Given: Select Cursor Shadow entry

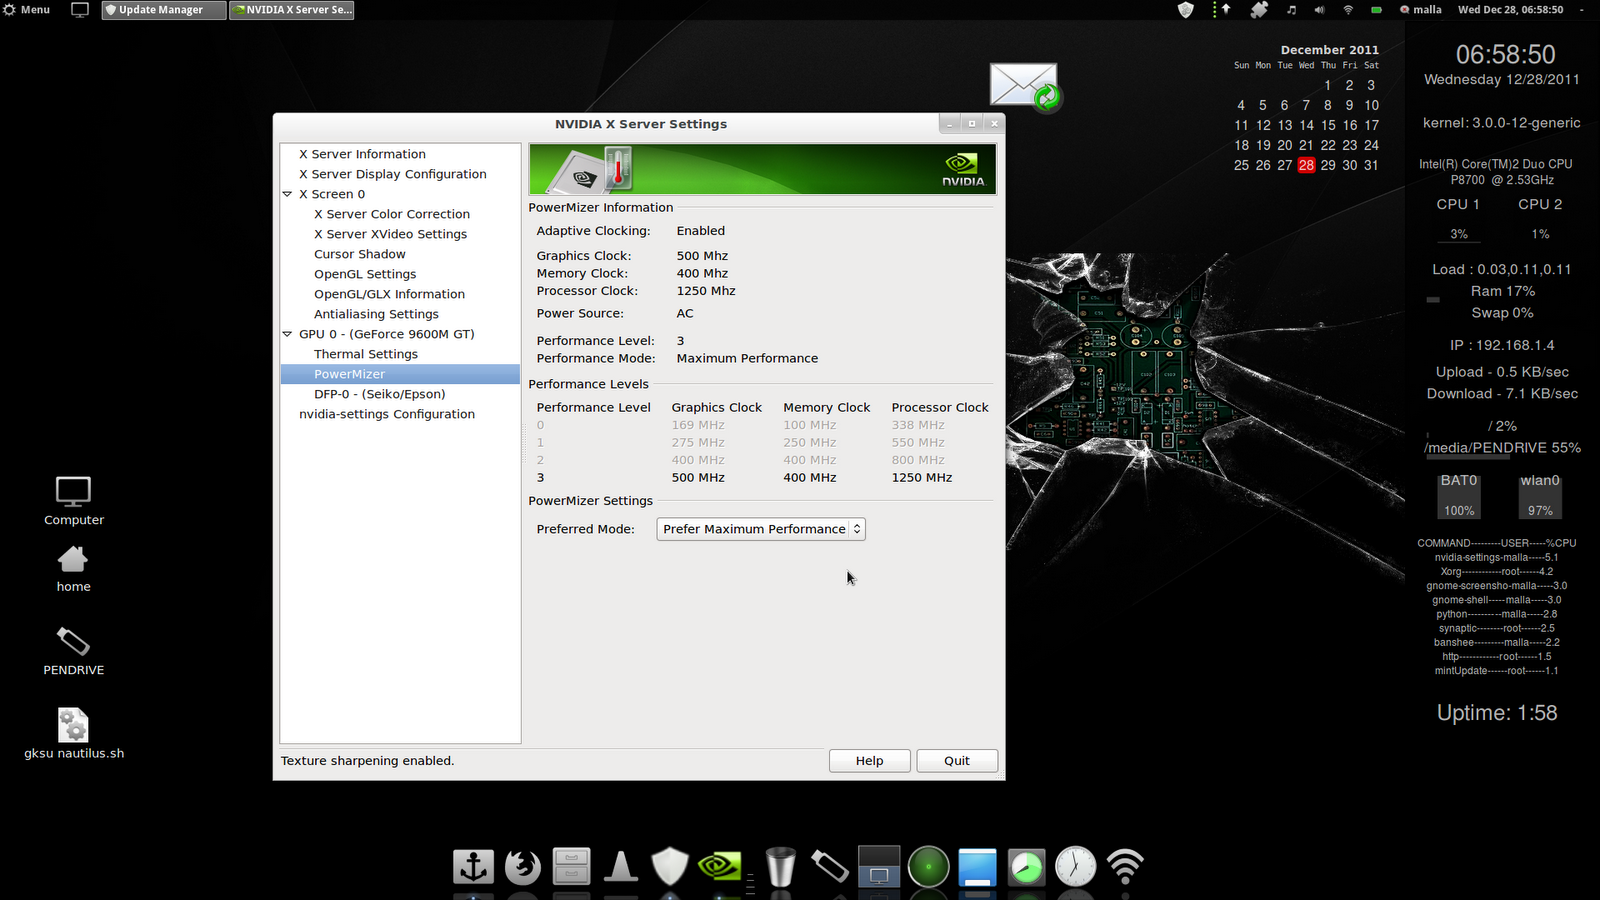Looking at the screenshot, I should pyautogui.click(x=359, y=254).
